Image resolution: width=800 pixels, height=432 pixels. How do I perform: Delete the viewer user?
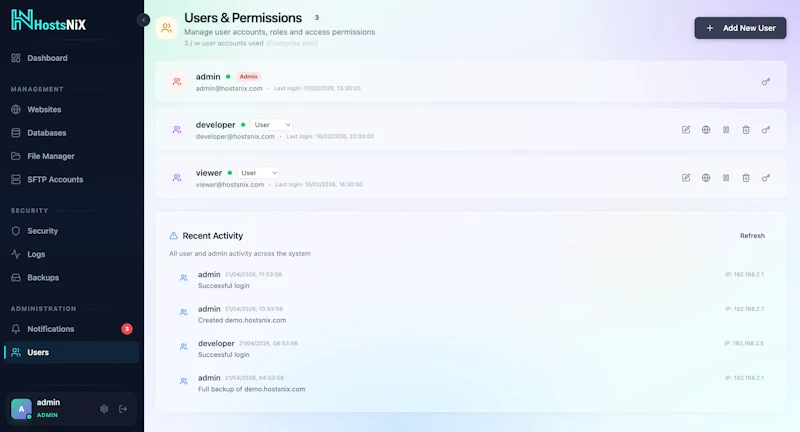click(746, 178)
